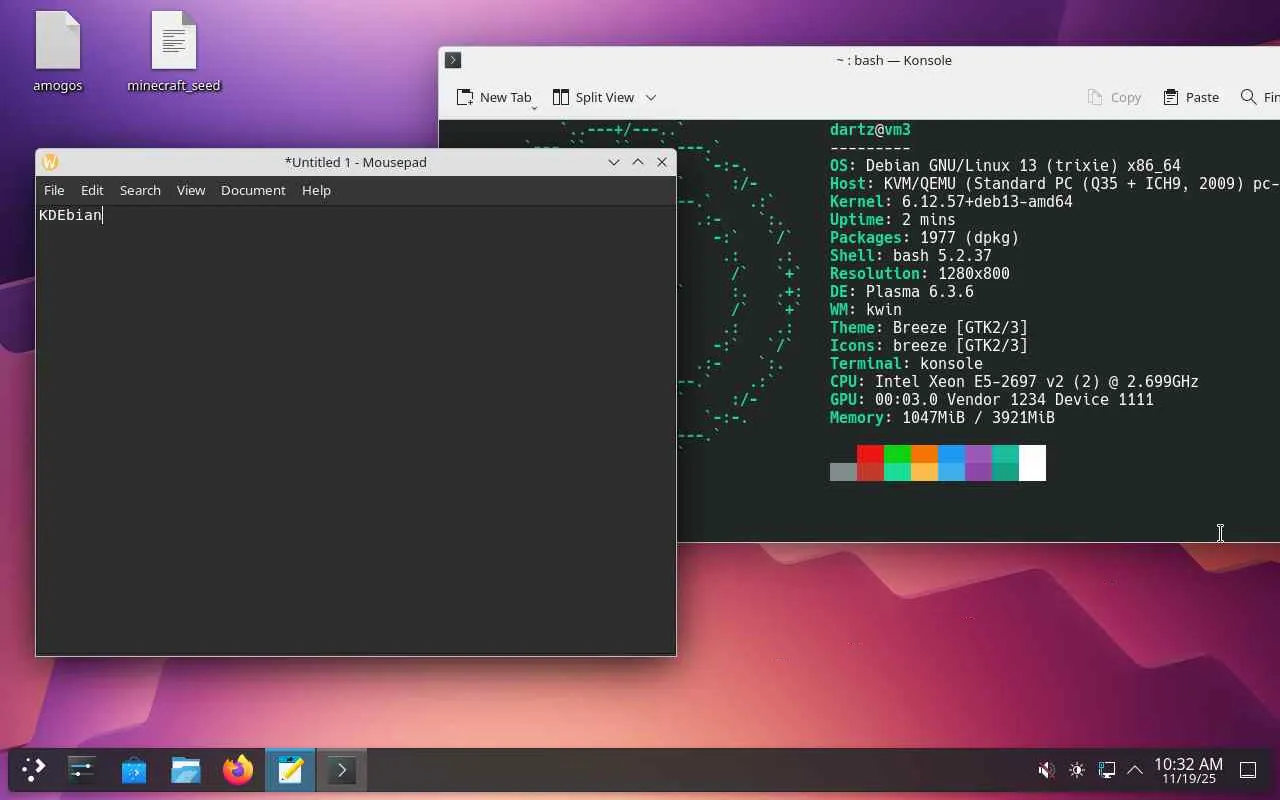Maximize the Mousepad window

click(638, 162)
